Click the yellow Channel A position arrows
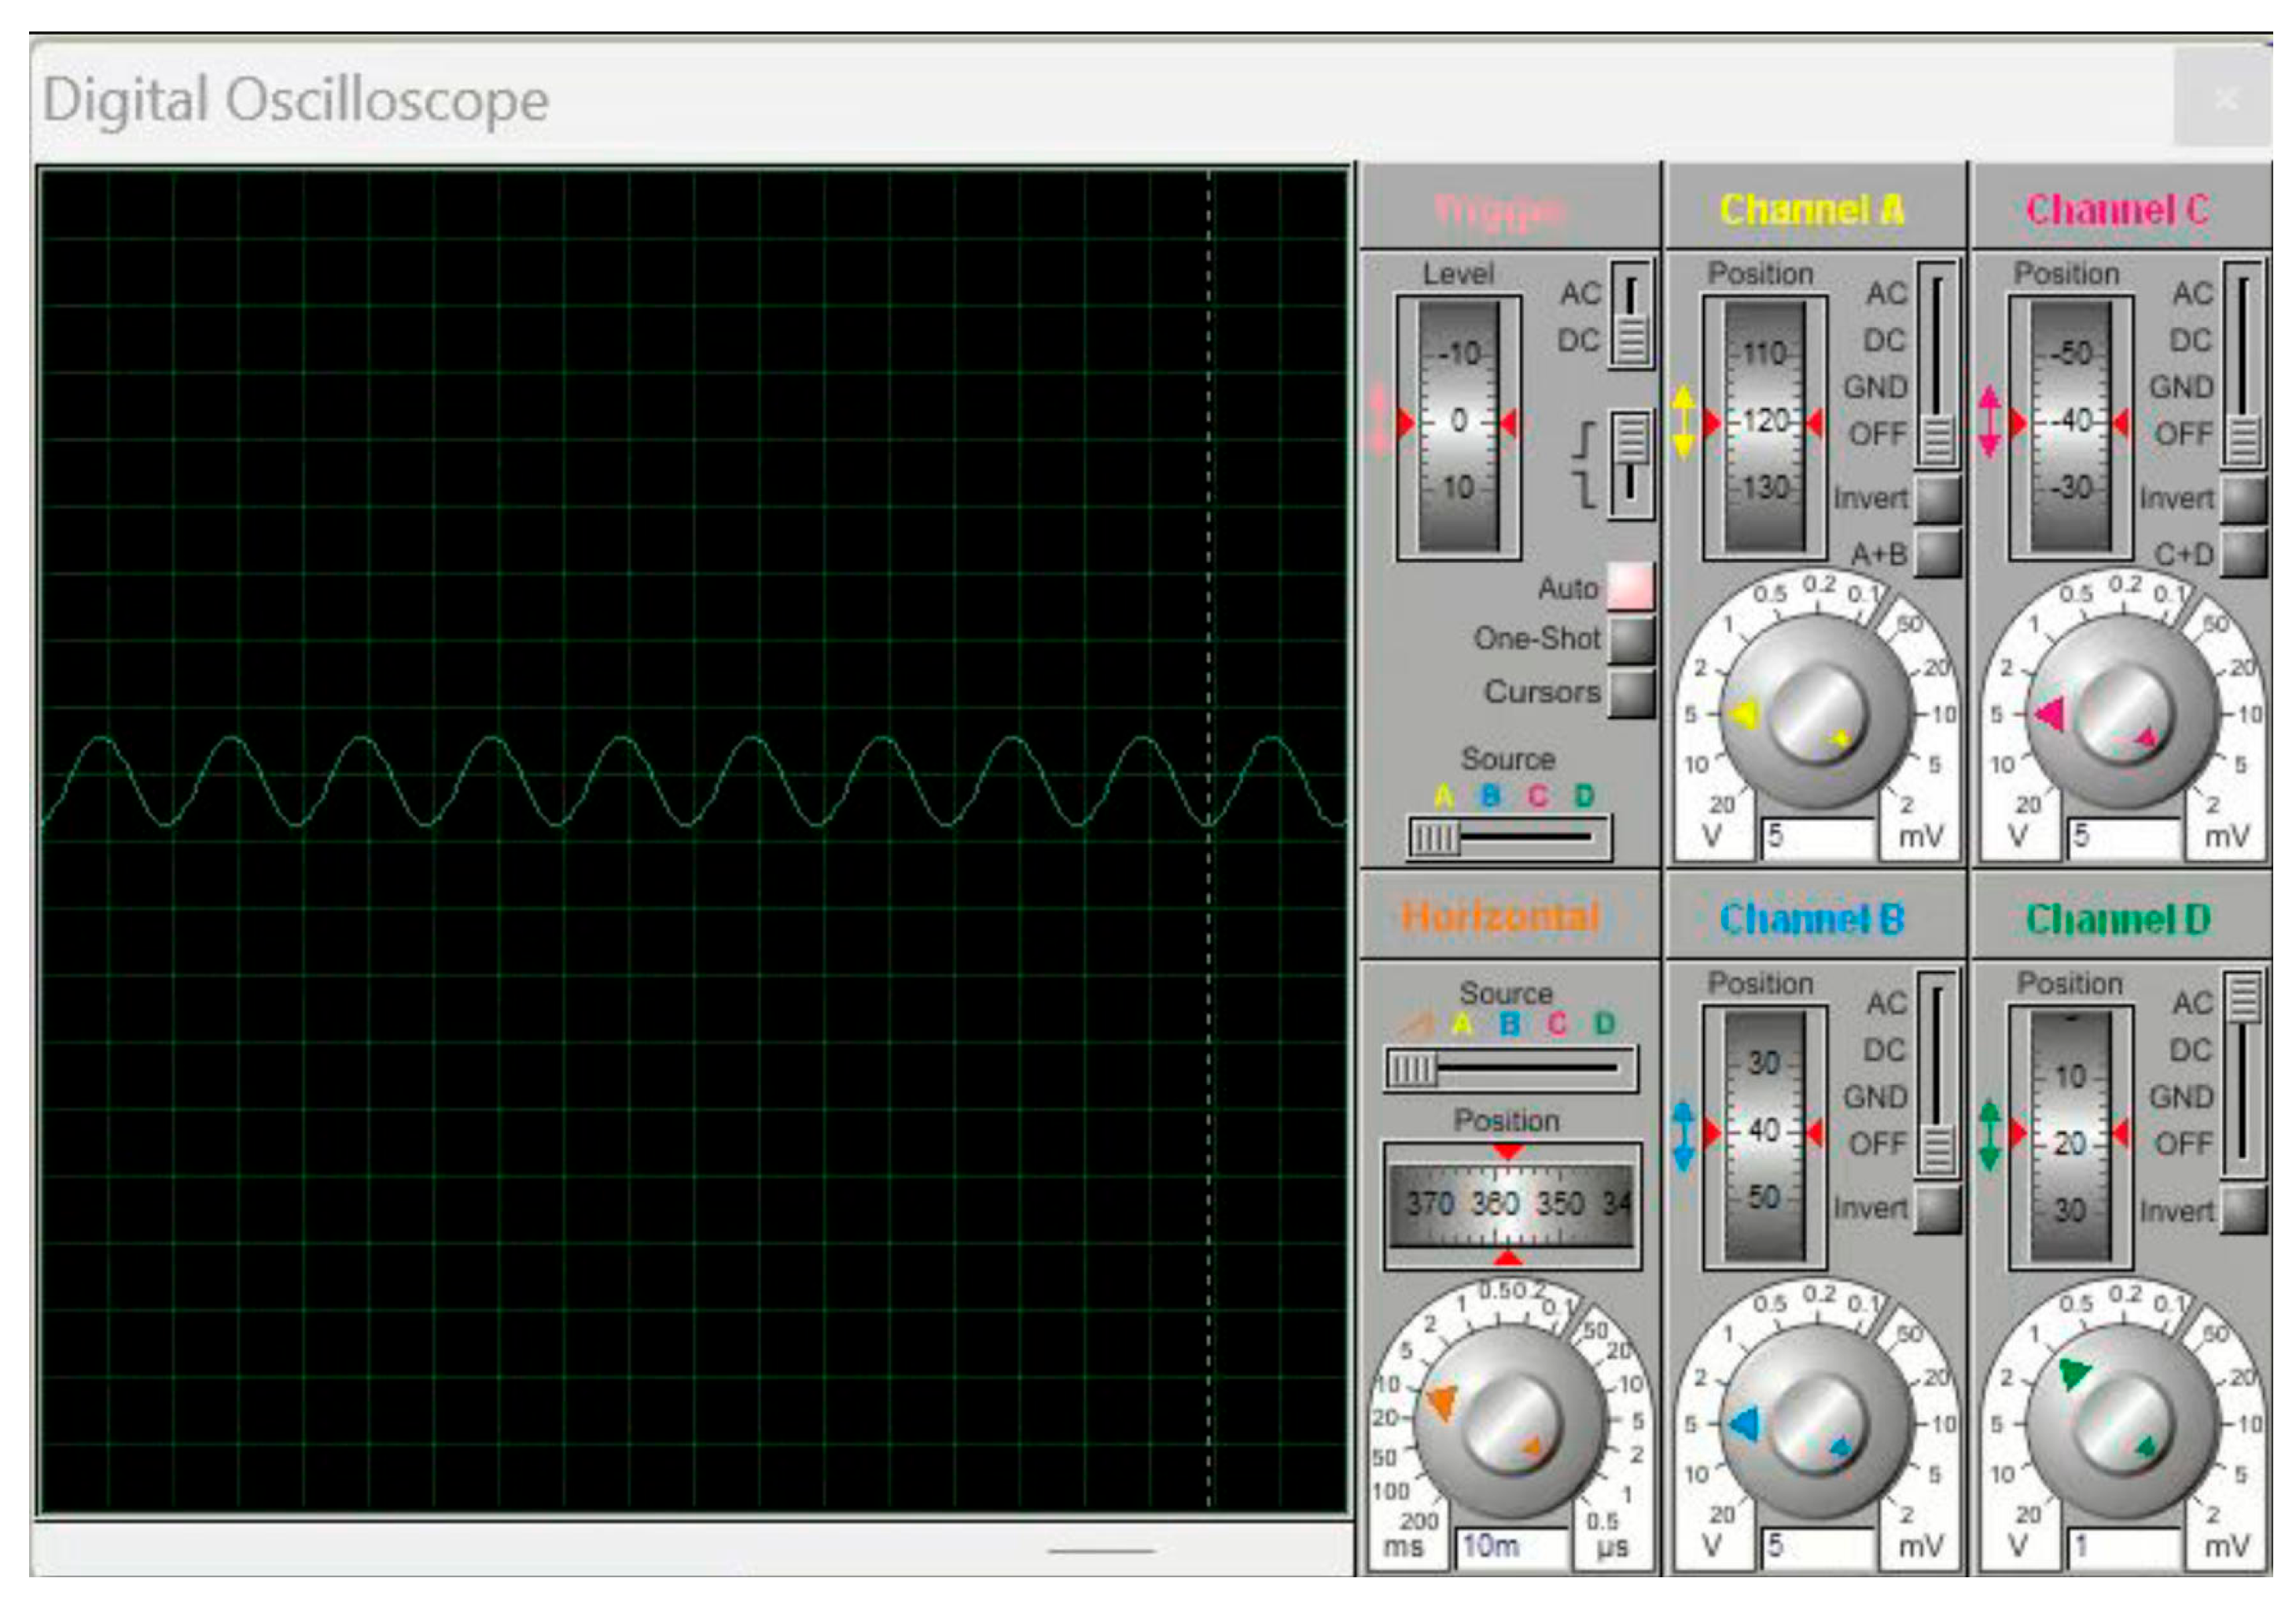This screenshot has width=2296, height=1604. click(x=1684, y=422)
